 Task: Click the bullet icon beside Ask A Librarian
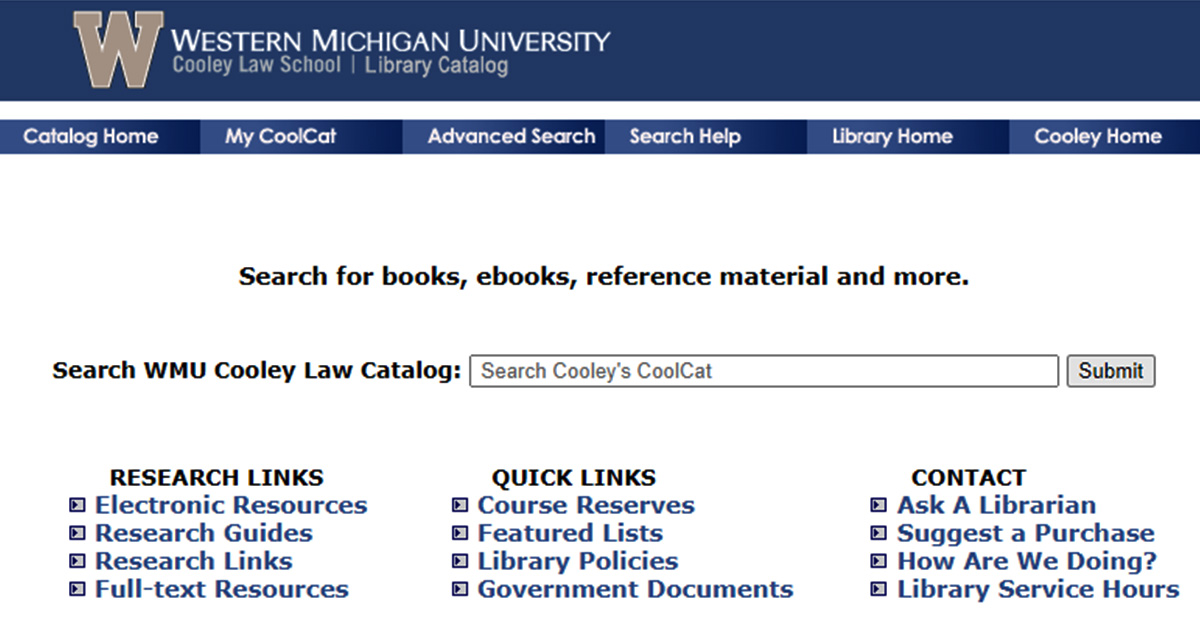pos(879,506)
